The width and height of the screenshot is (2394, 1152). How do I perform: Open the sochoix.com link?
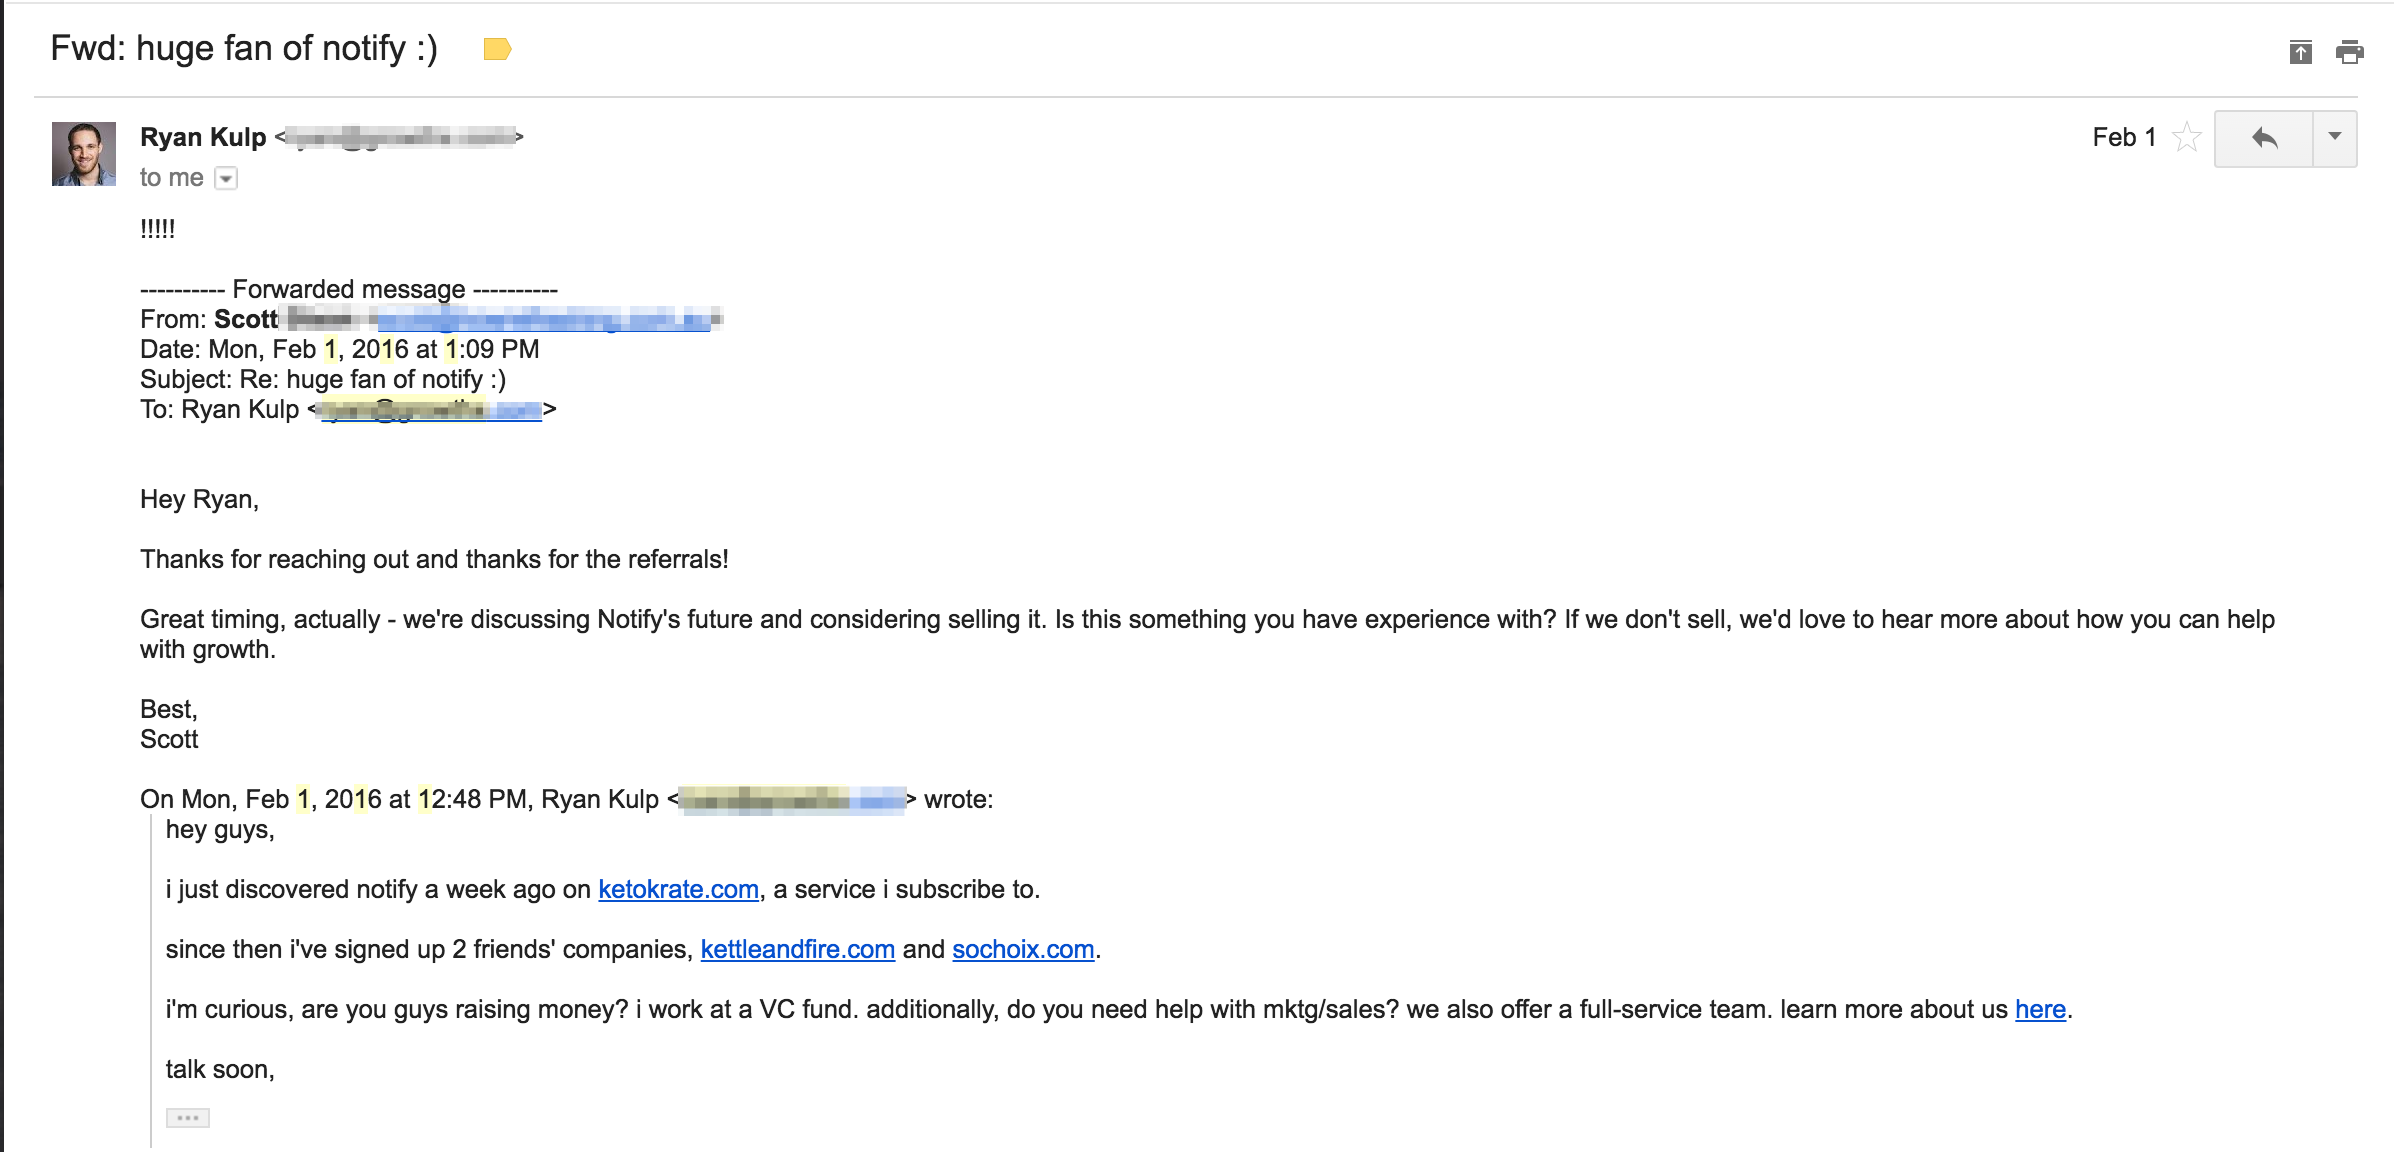1022,949
